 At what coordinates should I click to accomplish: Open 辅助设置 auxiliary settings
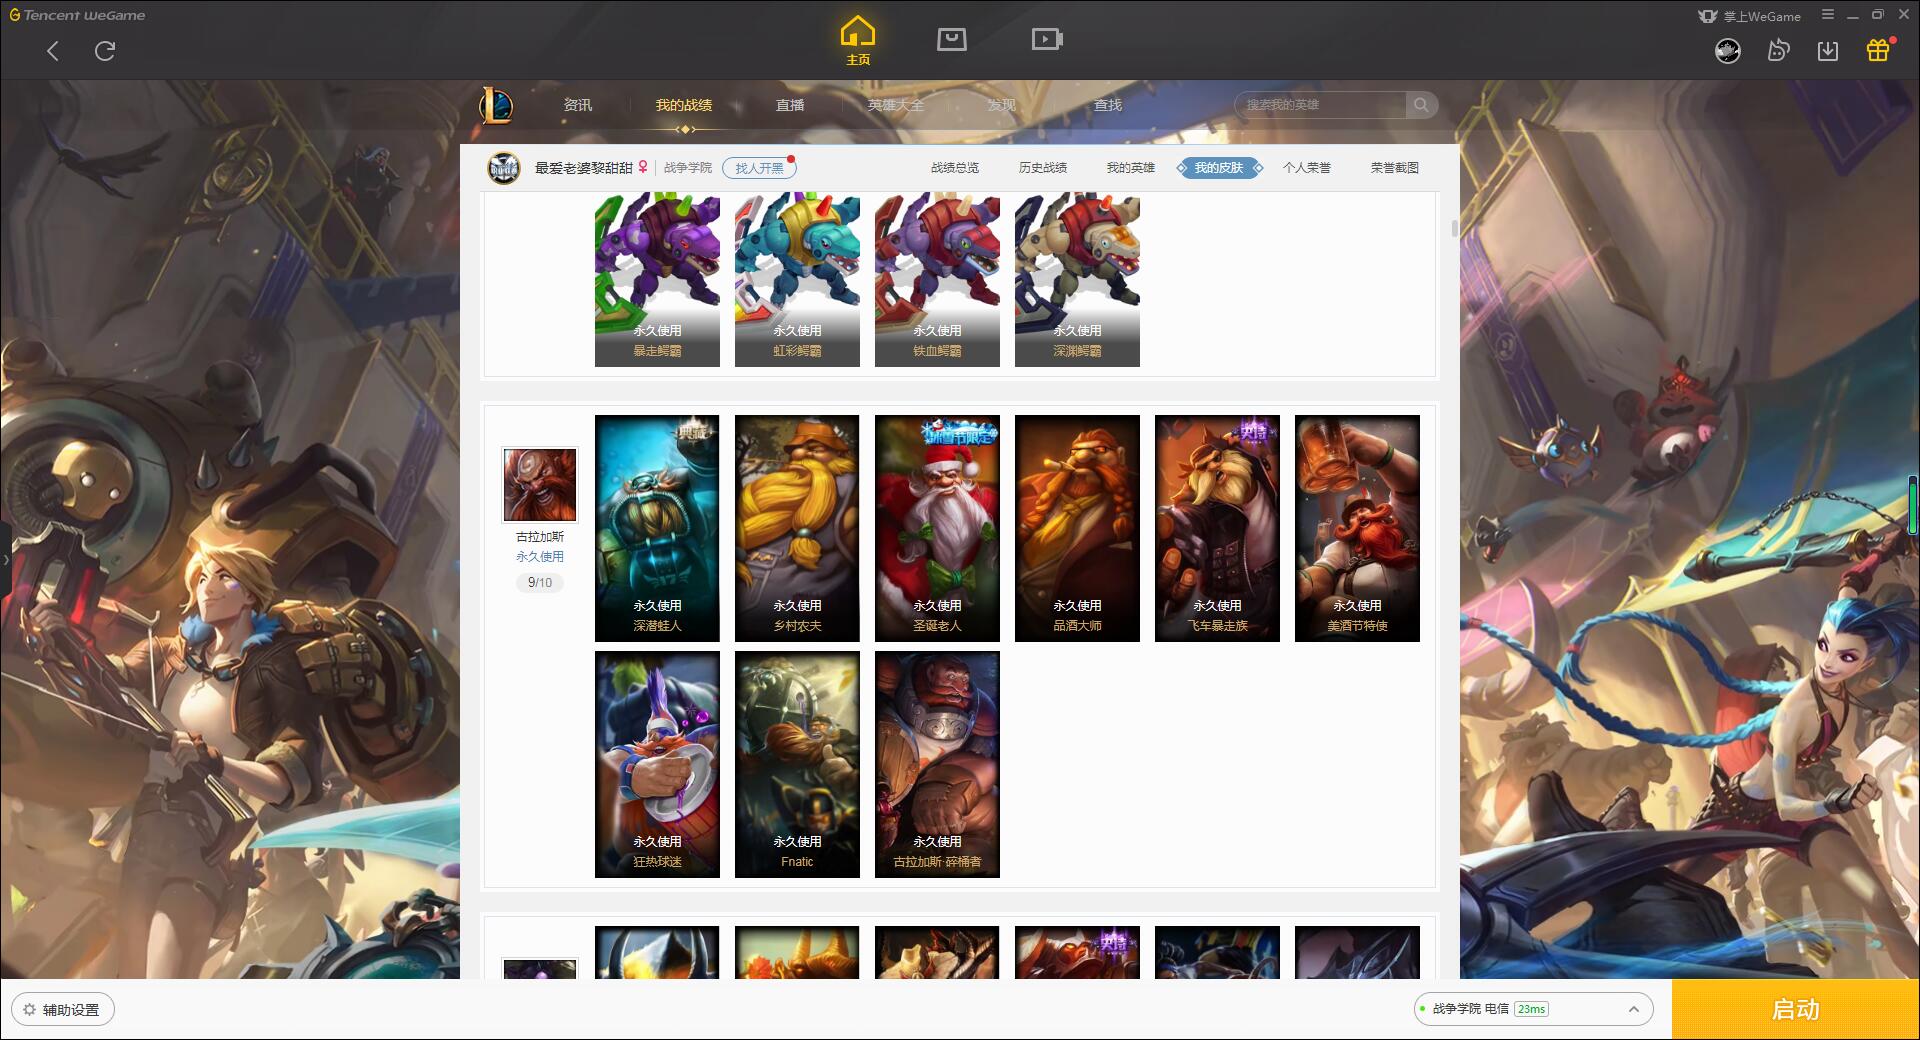click(x=62, y=1010)
